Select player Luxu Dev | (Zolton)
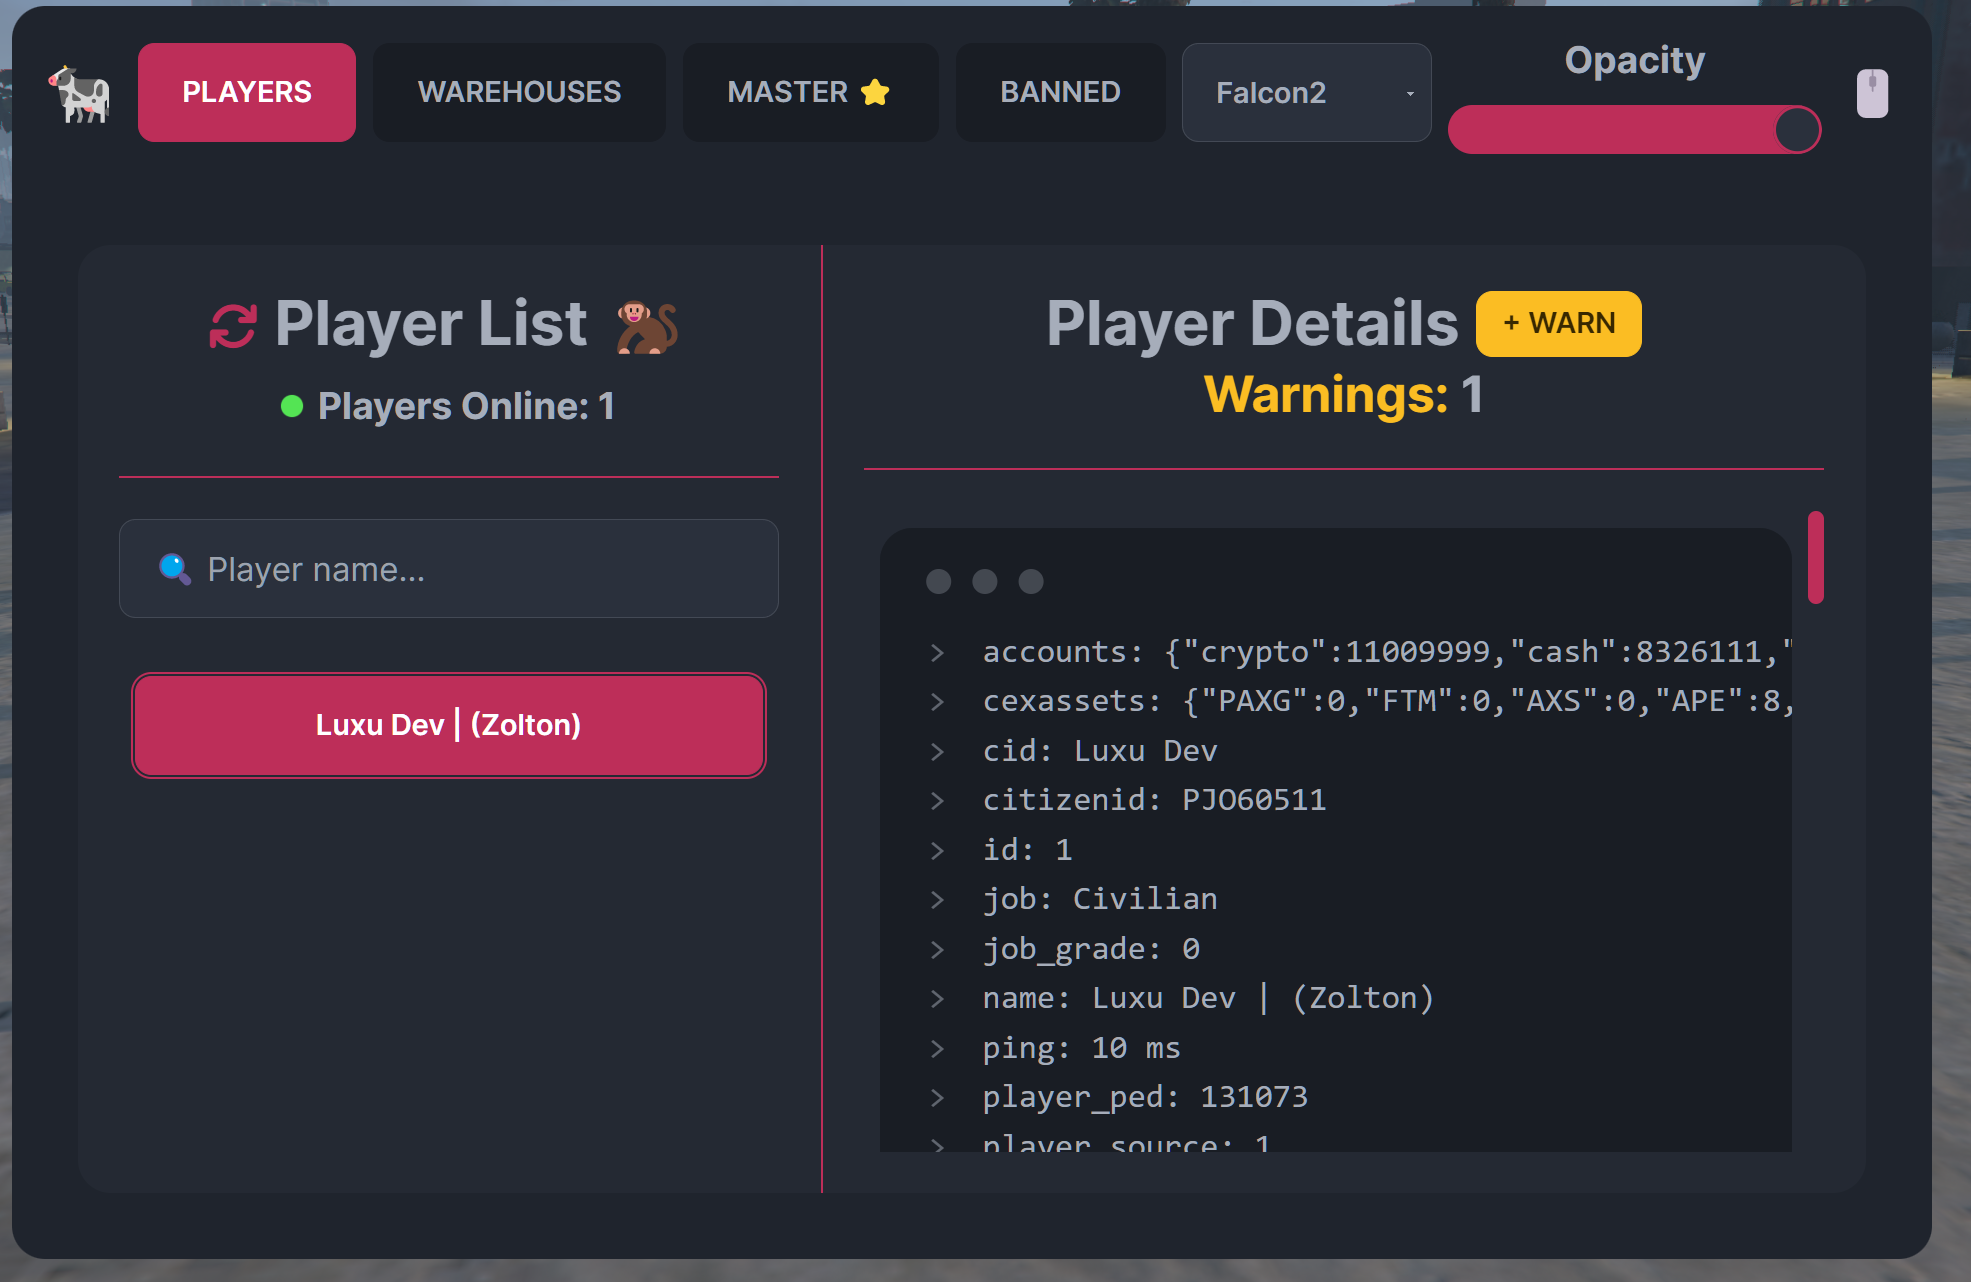Image resolution: width=1971 pixels, height=1282 pixels. pyautogui.click(x=449, y=725)
